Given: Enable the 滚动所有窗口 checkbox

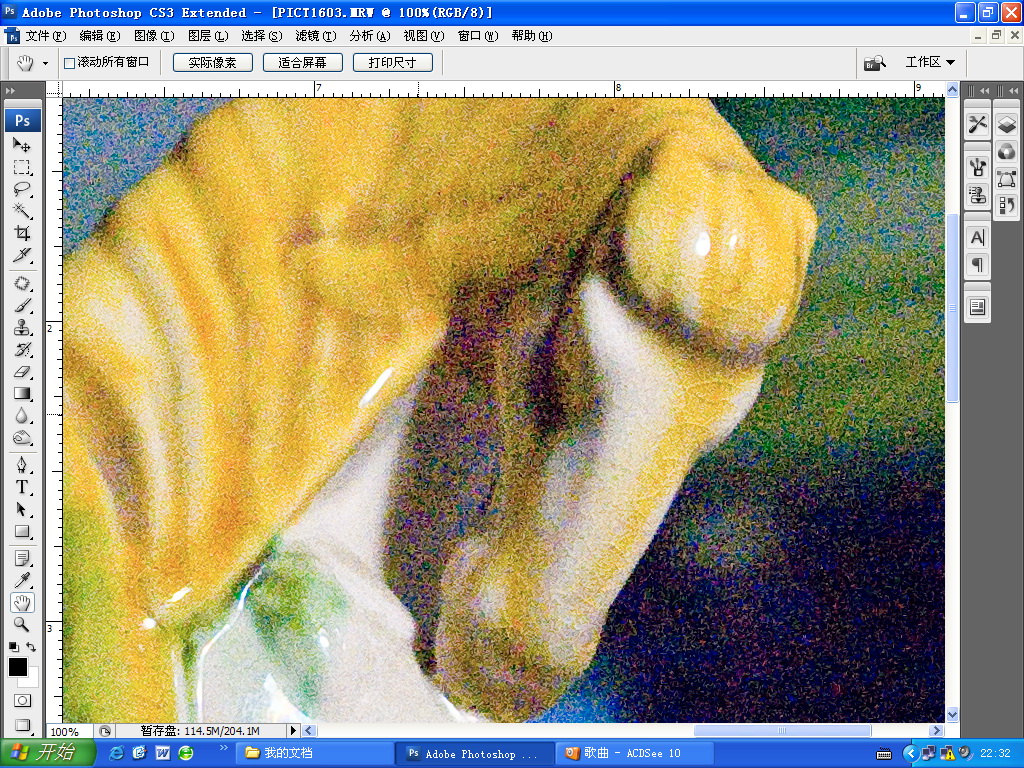Looking at the screenshot, I should [69, 63].
